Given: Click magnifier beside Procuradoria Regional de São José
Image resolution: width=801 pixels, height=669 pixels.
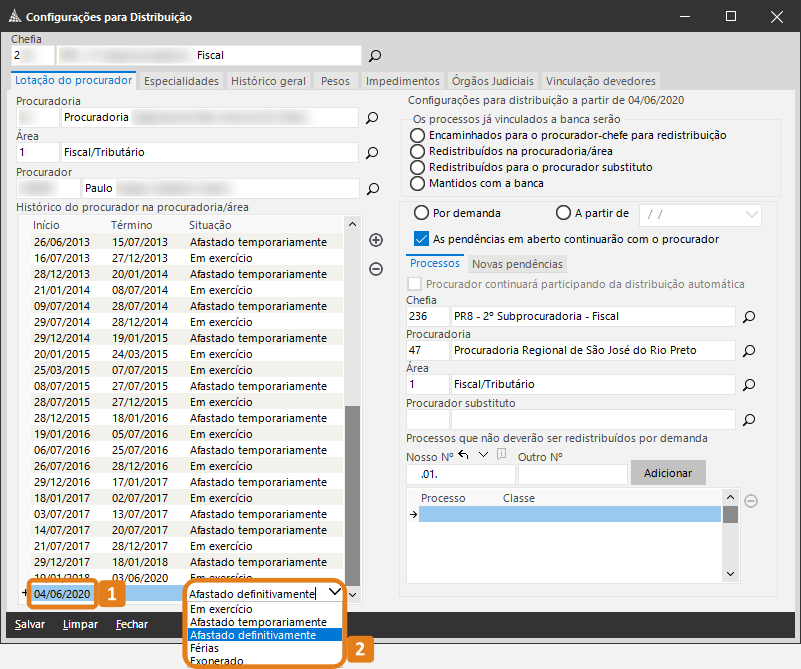Looking at the screenshot, I should pyautogui.click(x=748, y=351).
